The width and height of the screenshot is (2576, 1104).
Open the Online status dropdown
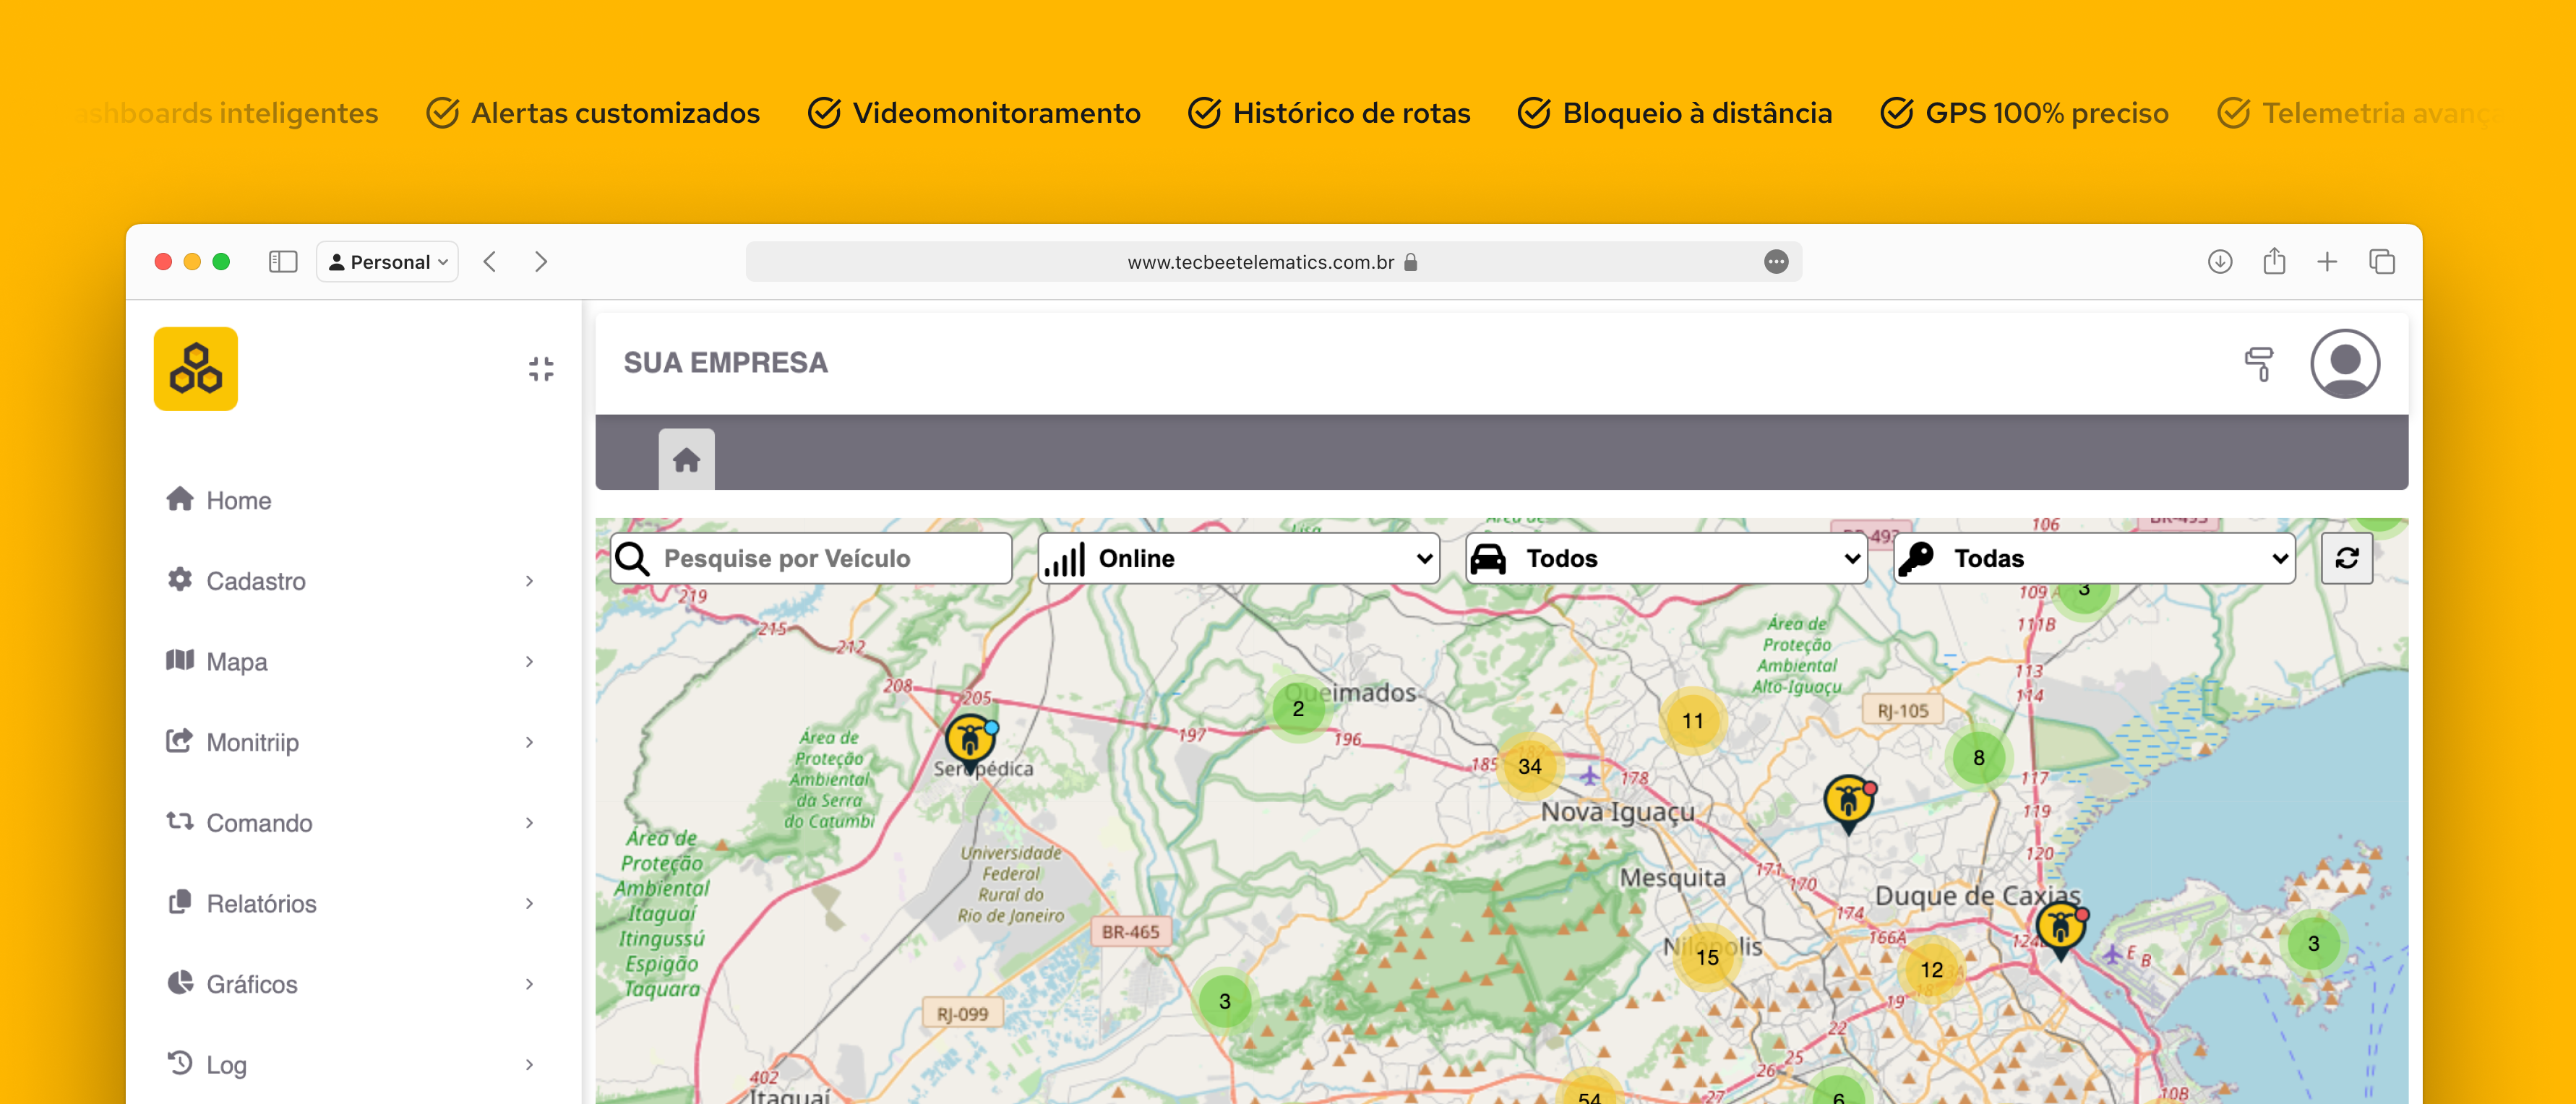click(1238, 558)
